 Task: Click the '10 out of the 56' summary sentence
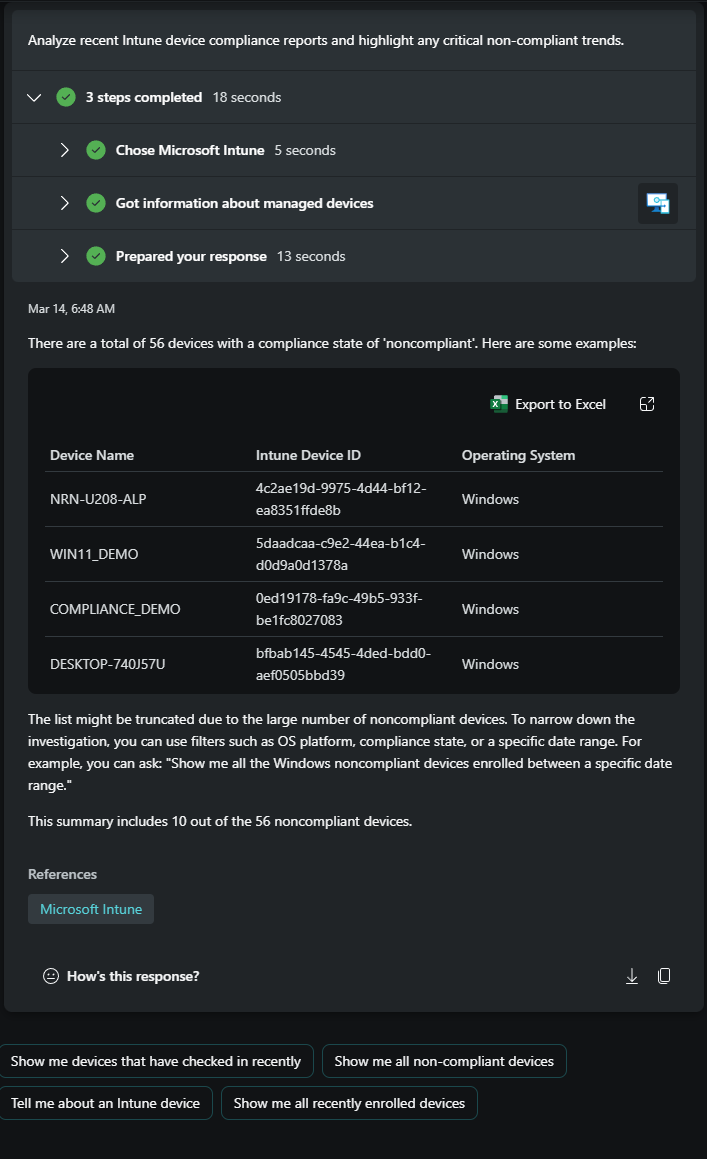(220, 821)
